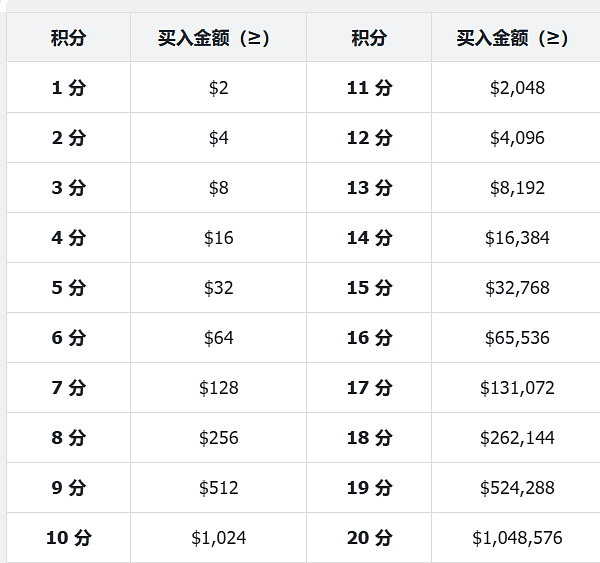Viewport: 600px width, 563px height.
Task: Select the 1 分 cell
Action: 68,88
